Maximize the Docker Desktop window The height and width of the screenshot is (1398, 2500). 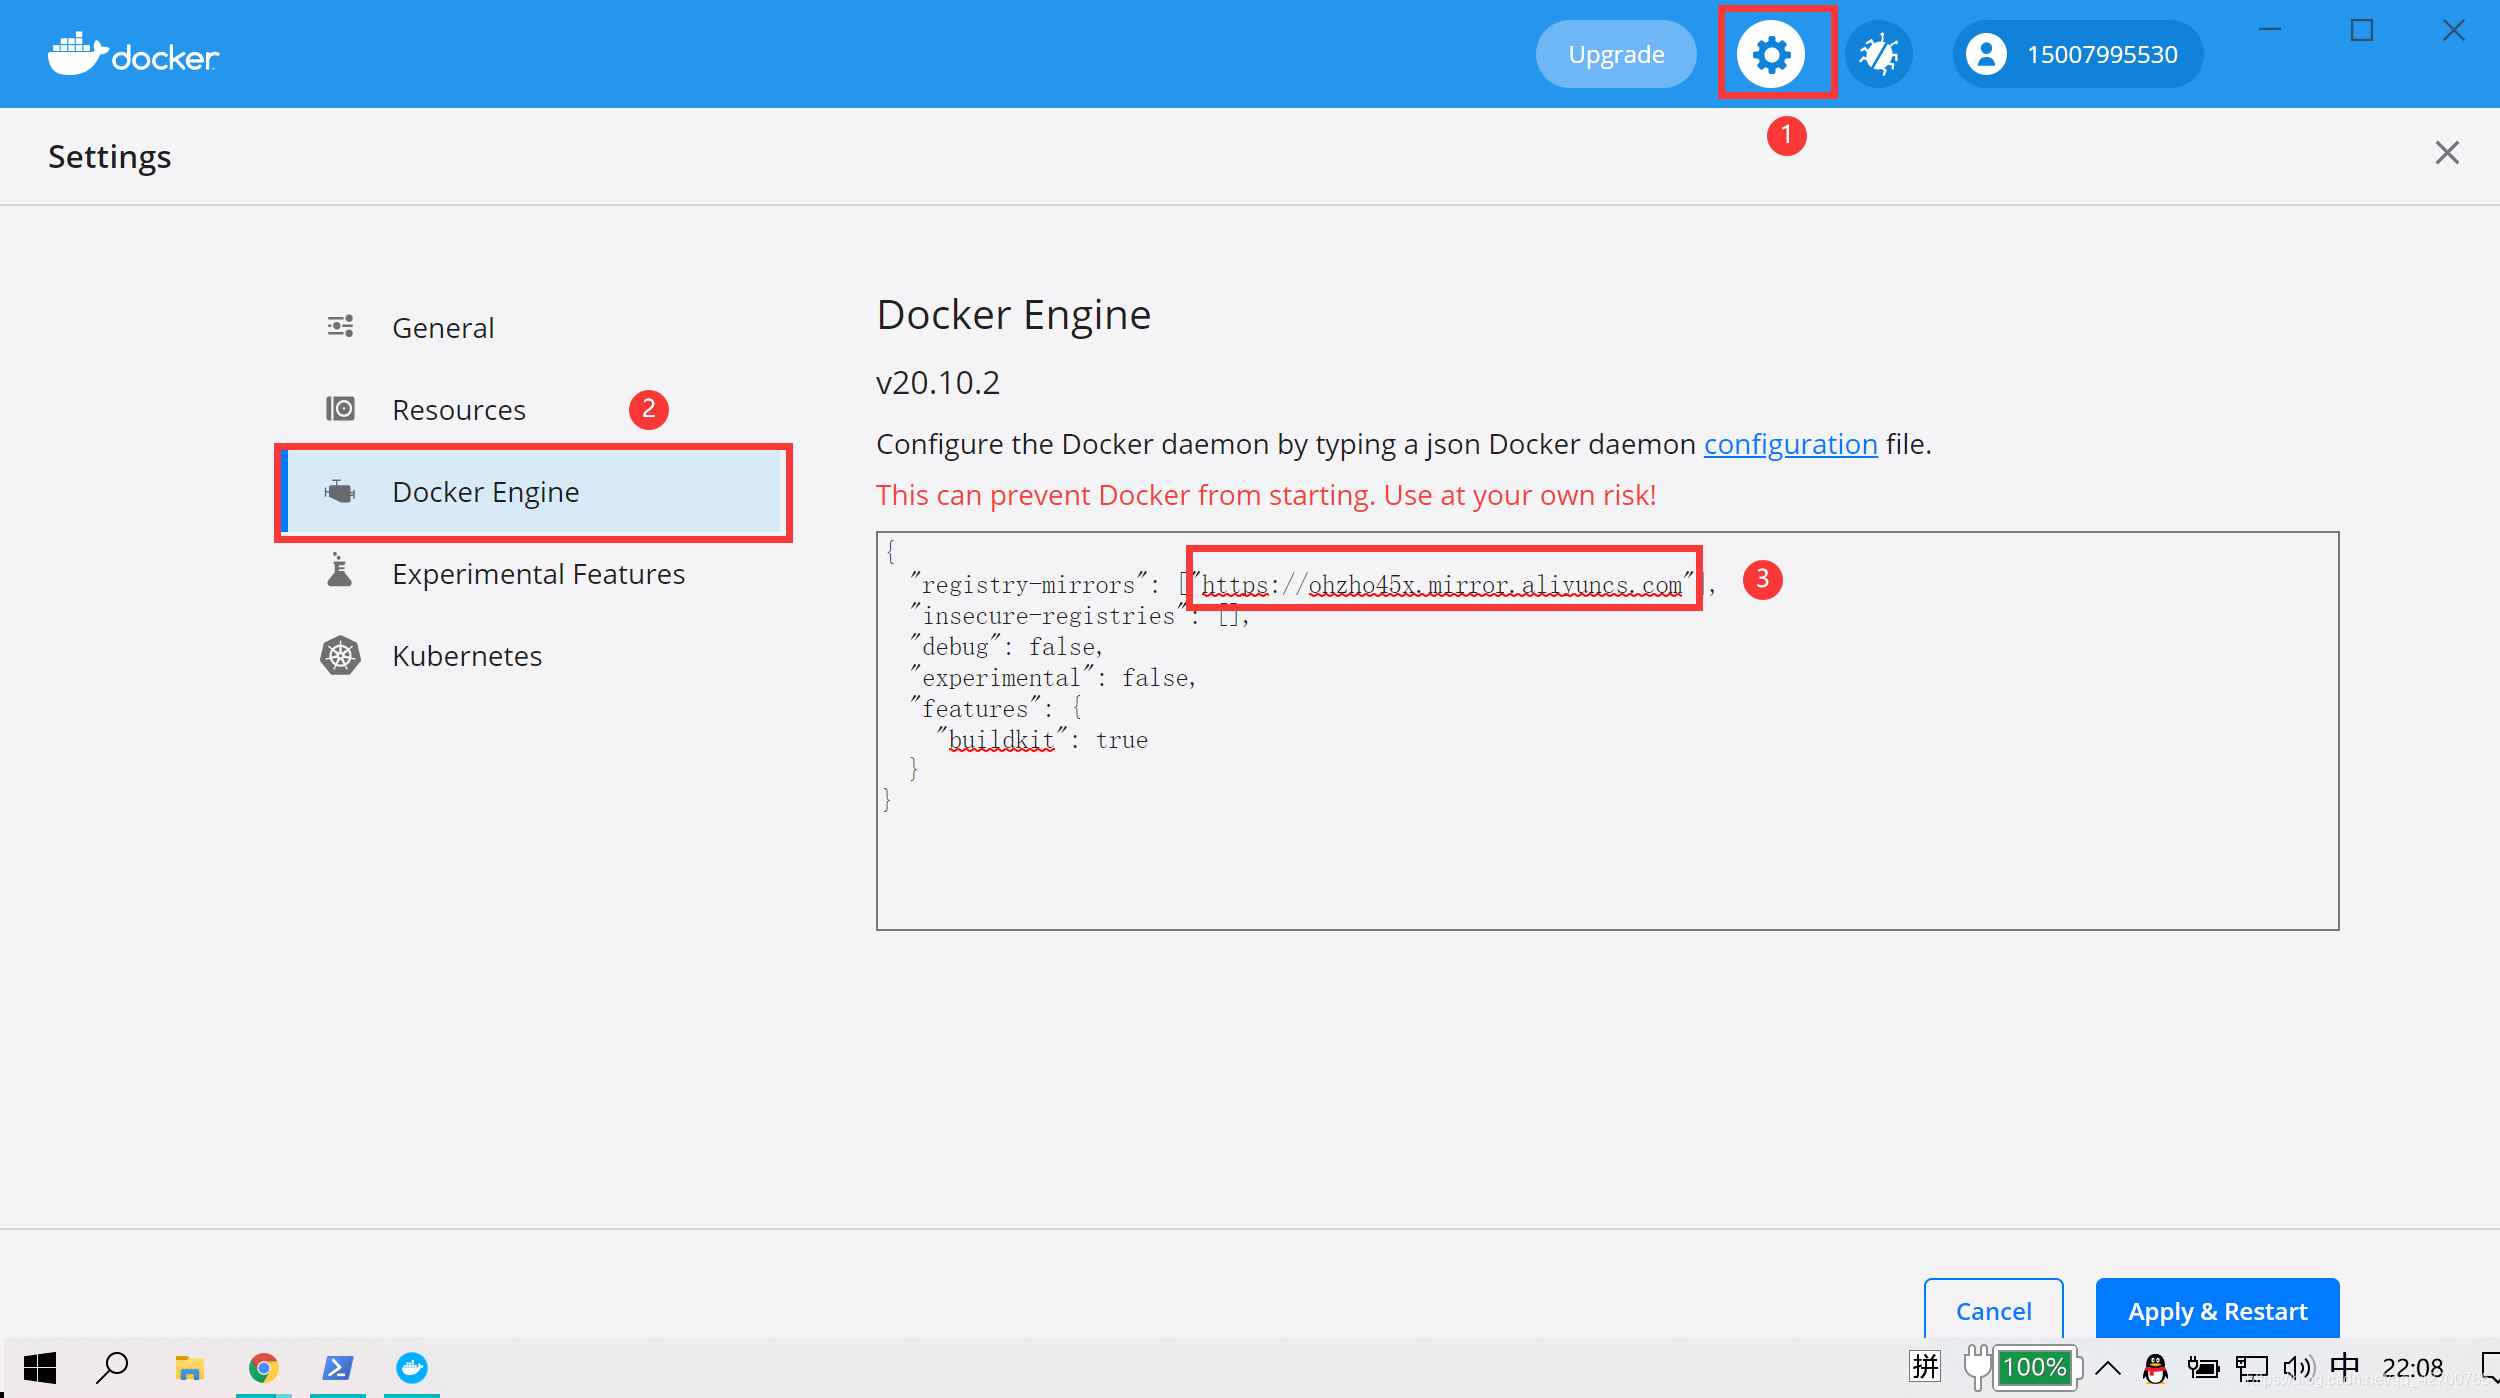[2362, 30]
